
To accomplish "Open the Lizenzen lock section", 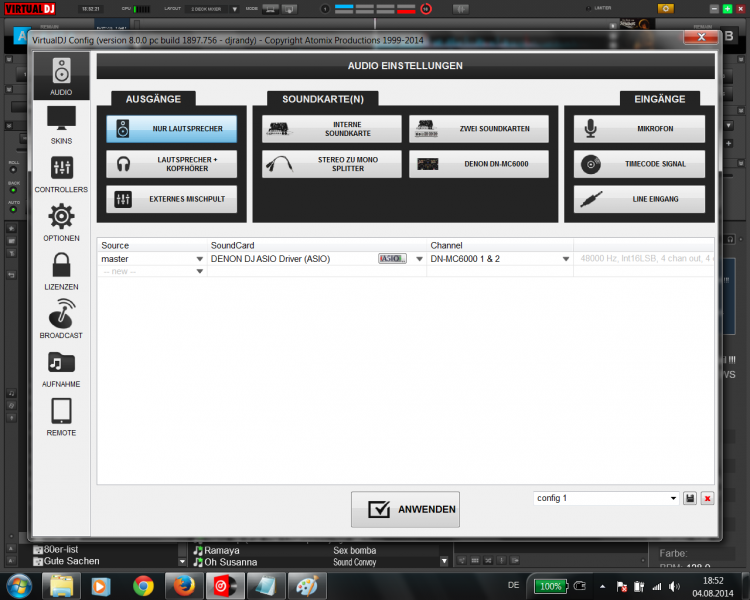I will click(61, 271).
